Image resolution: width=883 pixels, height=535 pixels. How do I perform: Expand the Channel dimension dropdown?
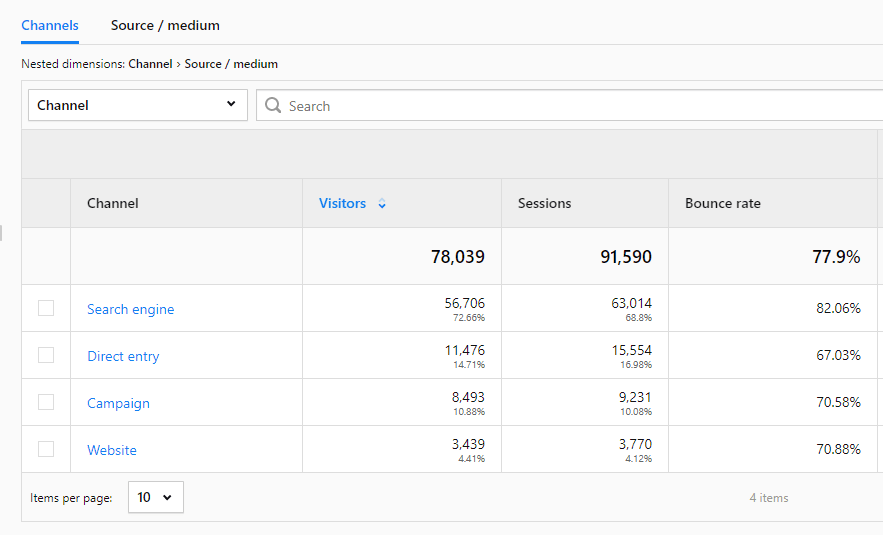coord(137,105)
